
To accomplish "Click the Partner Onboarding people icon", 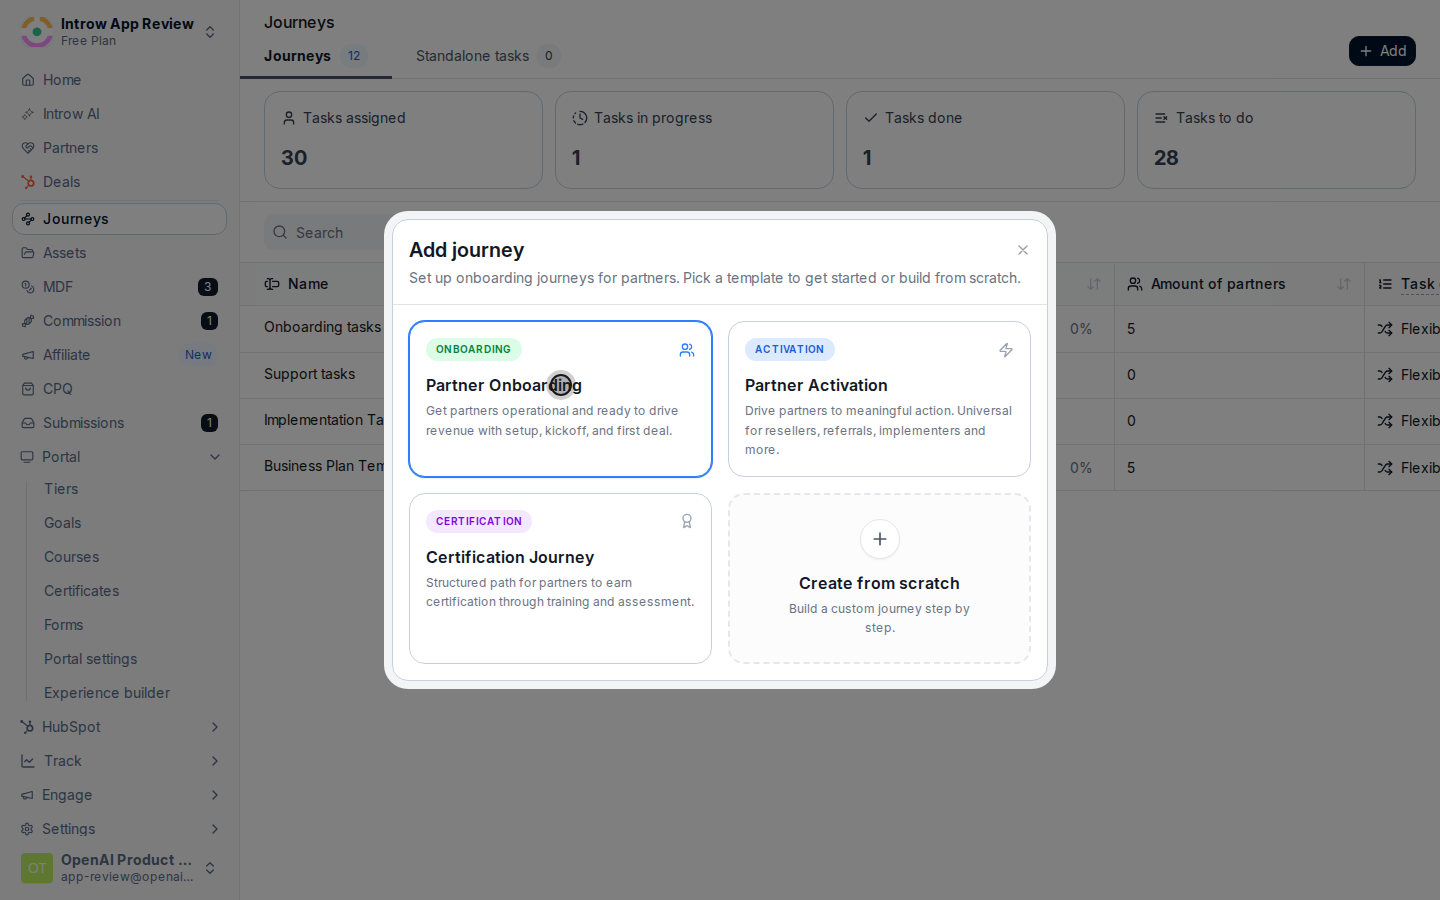I will [x=687, y=350].
